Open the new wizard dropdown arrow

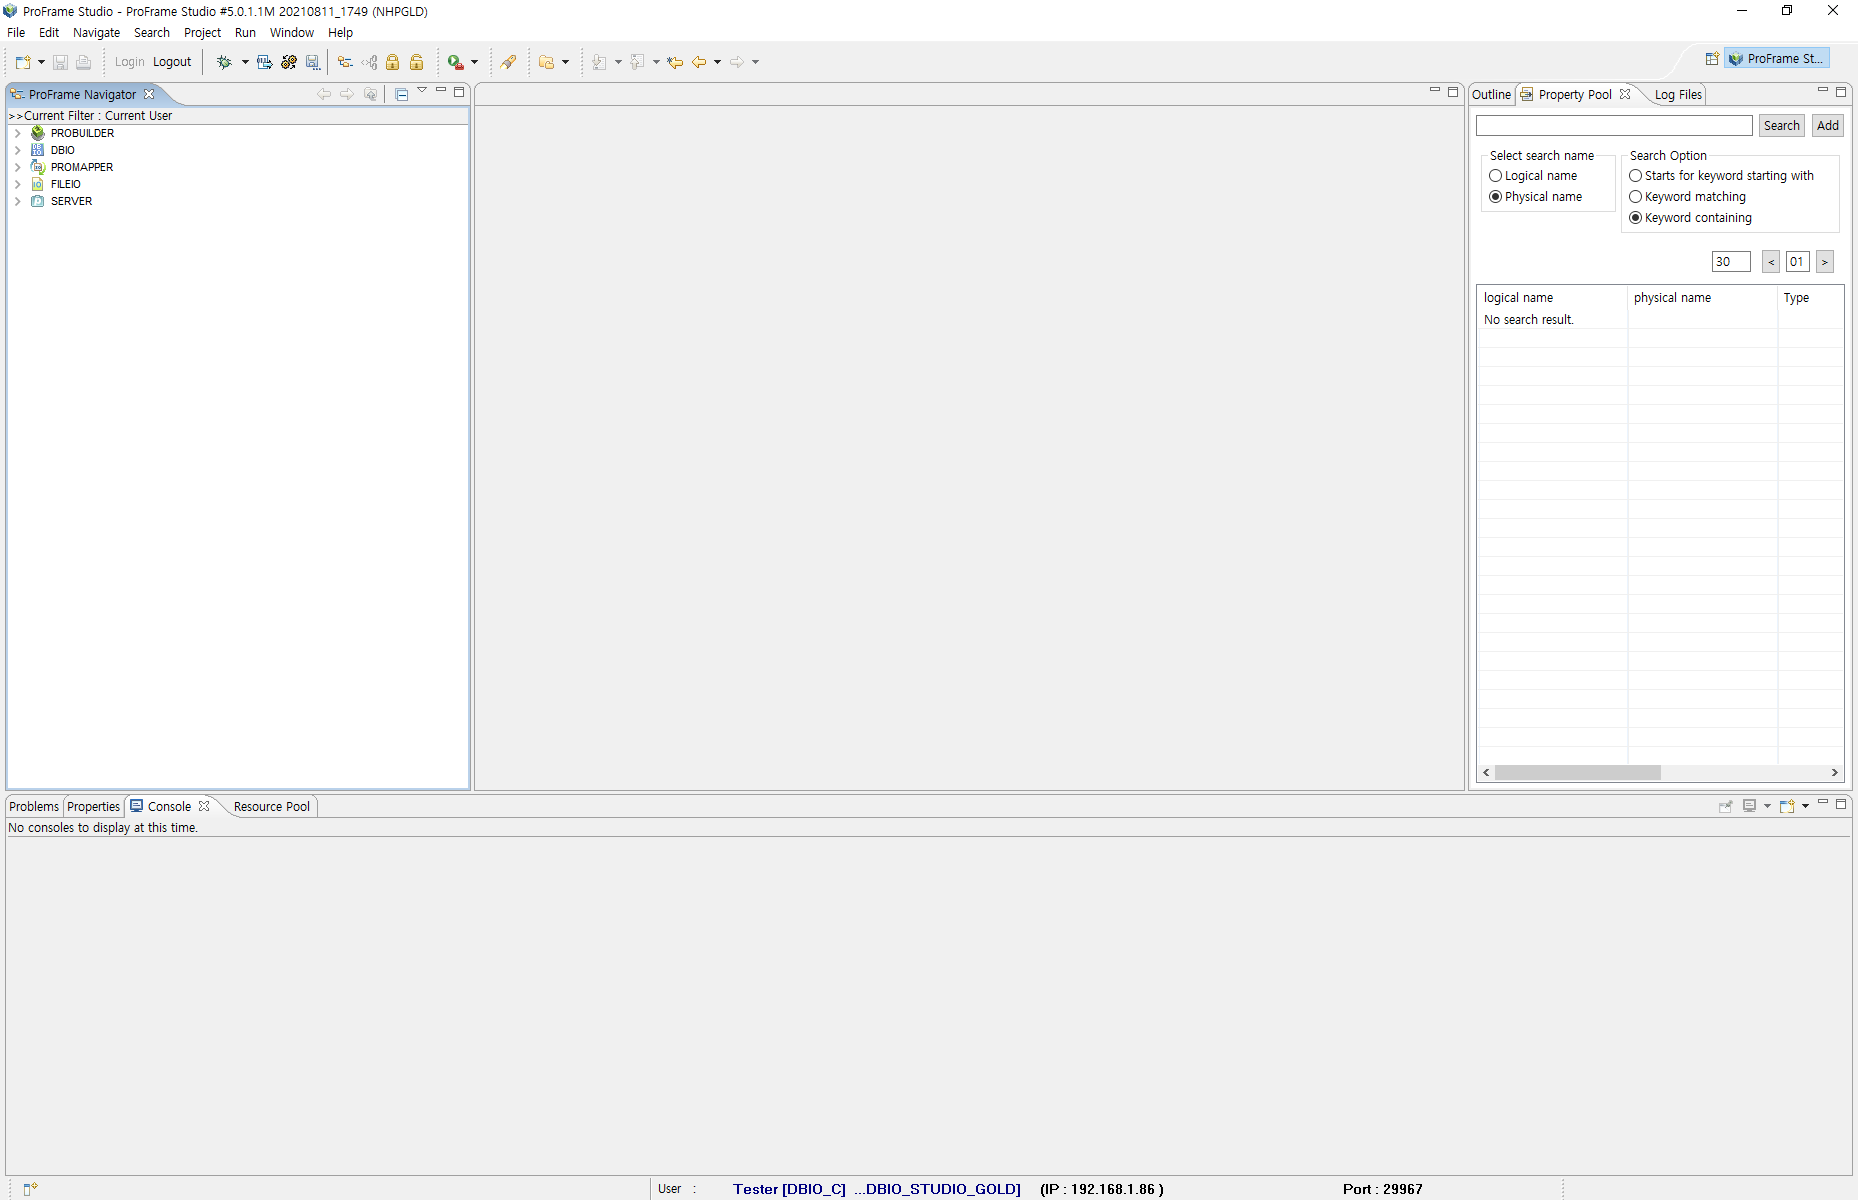pyautogui.click(x=41, y=62)
